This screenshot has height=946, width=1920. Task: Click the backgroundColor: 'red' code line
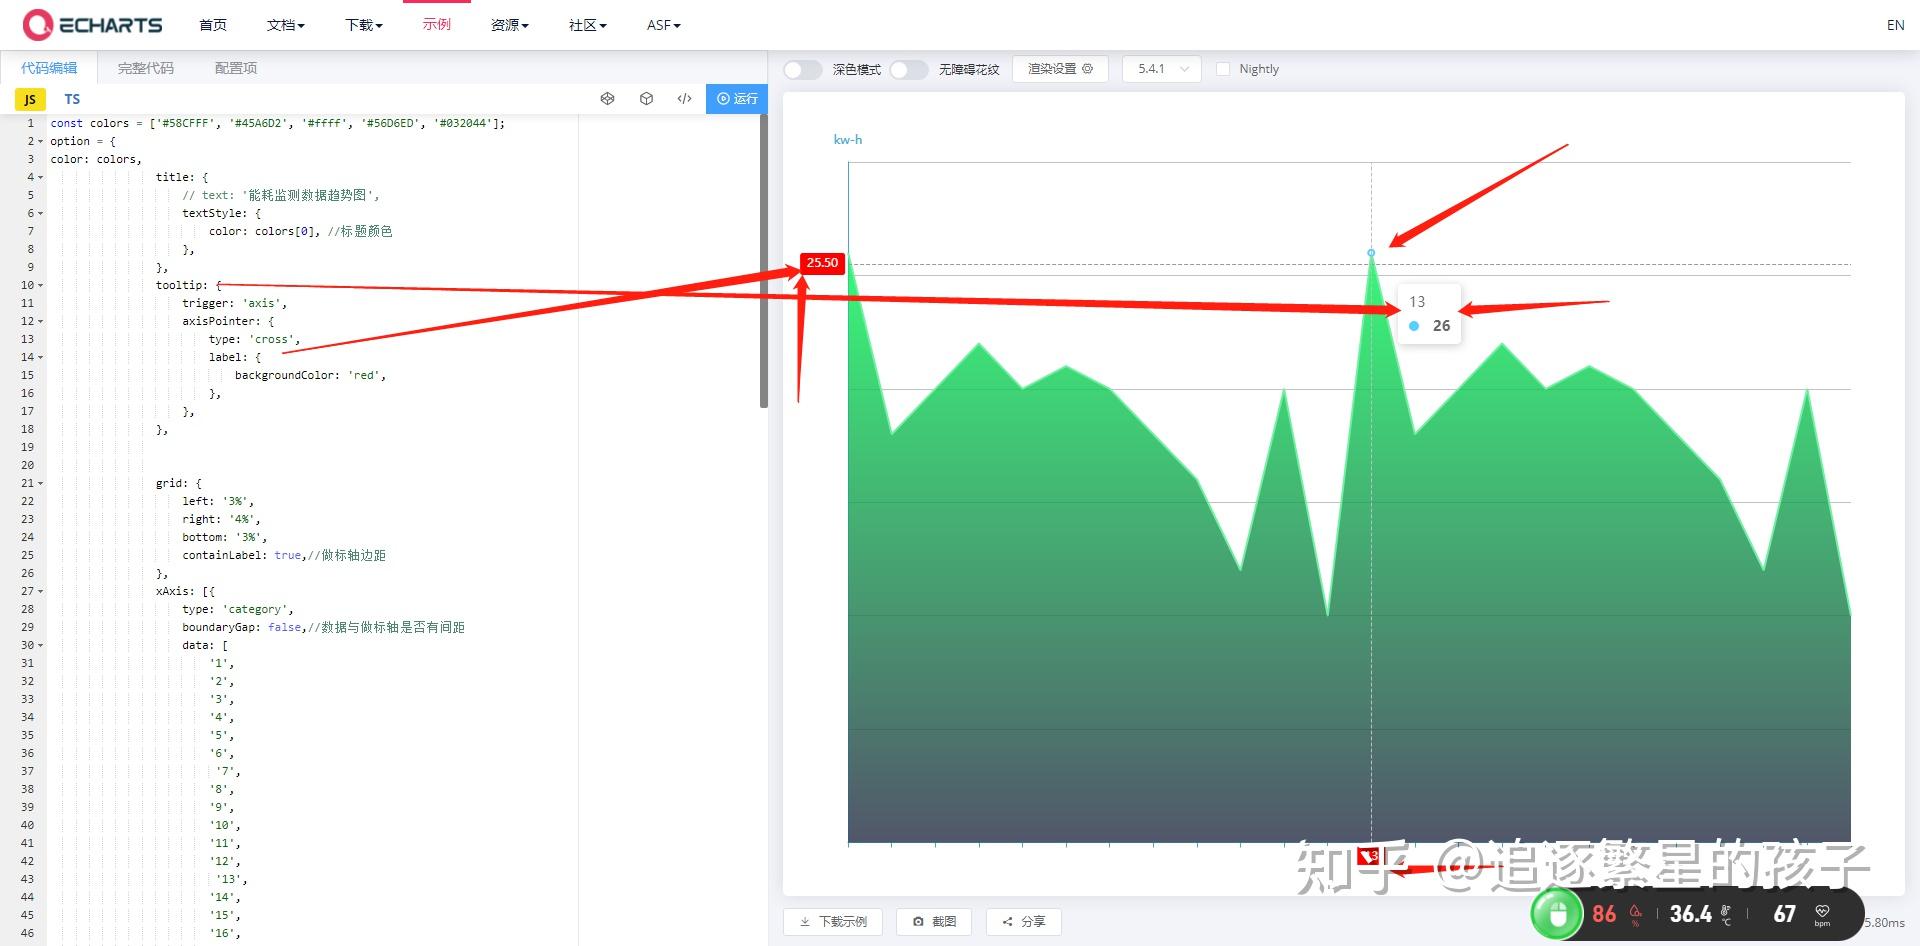point(310,375)
